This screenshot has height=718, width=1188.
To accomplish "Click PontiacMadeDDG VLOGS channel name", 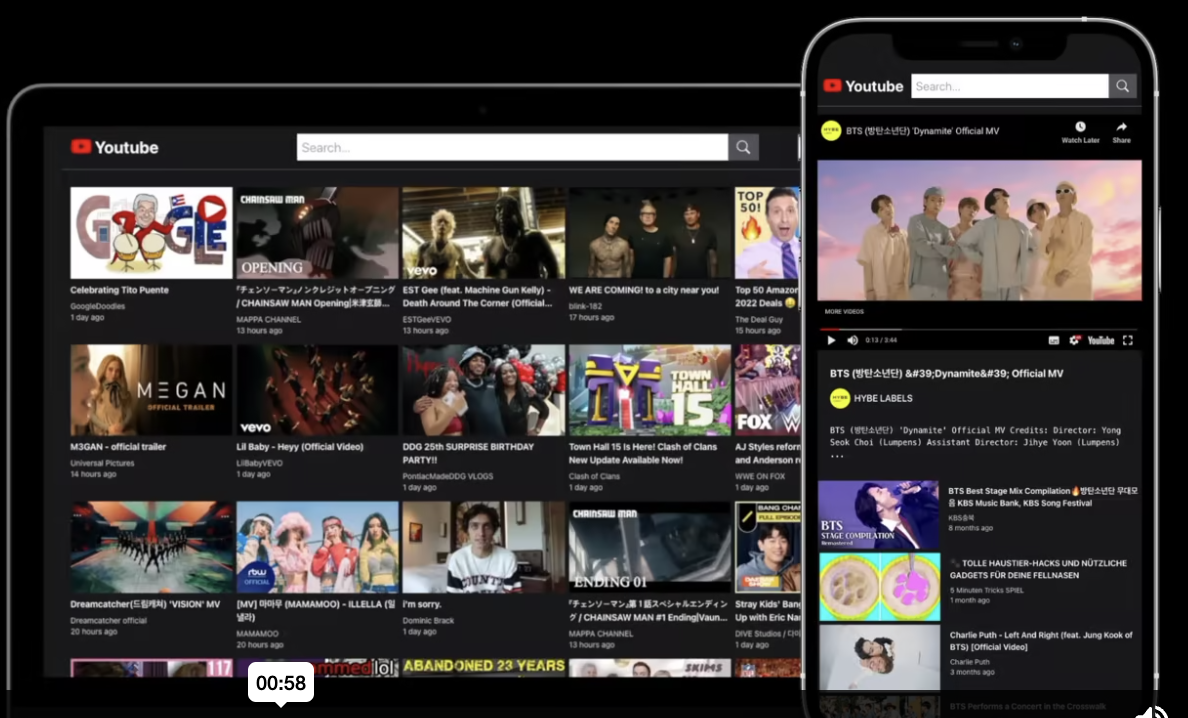I will pyautogui.click(x=448, y=476).
